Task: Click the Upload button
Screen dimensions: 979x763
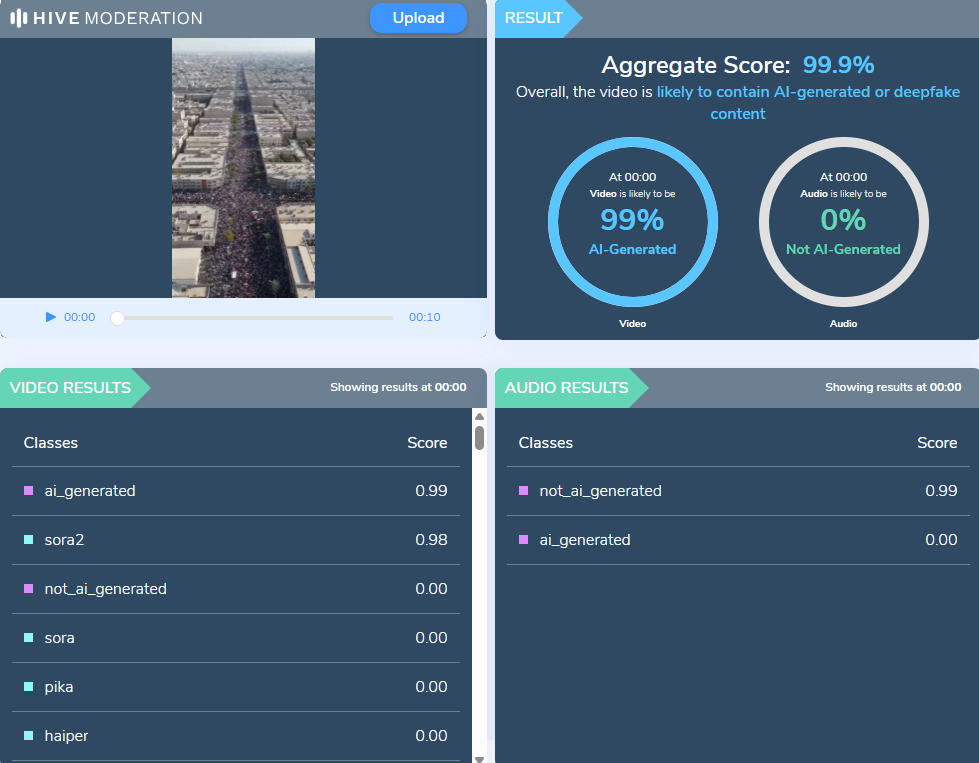Action: pos(418,18)
